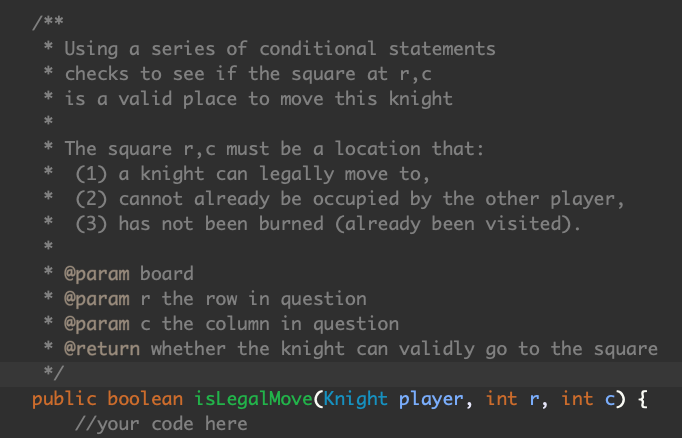Place cursor on //your code here comment
Viewport: 682px width, 438px height.
pyautogui.click(x=161, y=424)
